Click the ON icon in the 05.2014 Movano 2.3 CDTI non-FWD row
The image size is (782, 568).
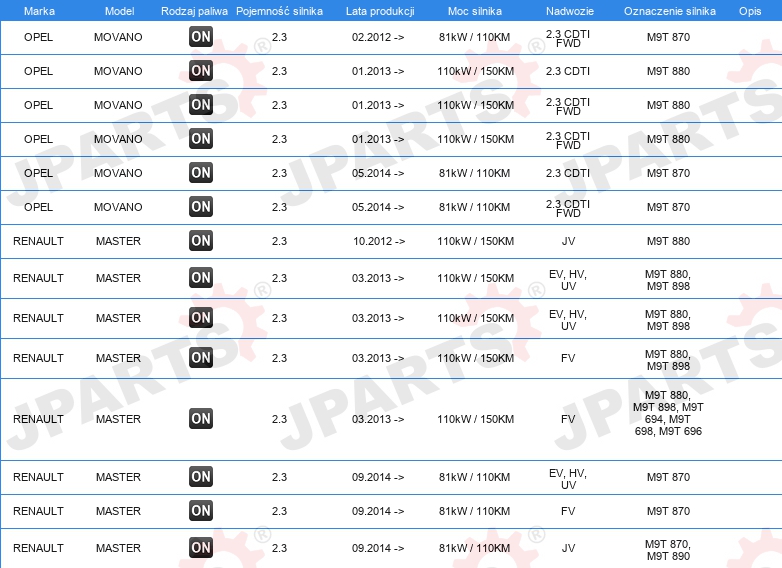201,173
